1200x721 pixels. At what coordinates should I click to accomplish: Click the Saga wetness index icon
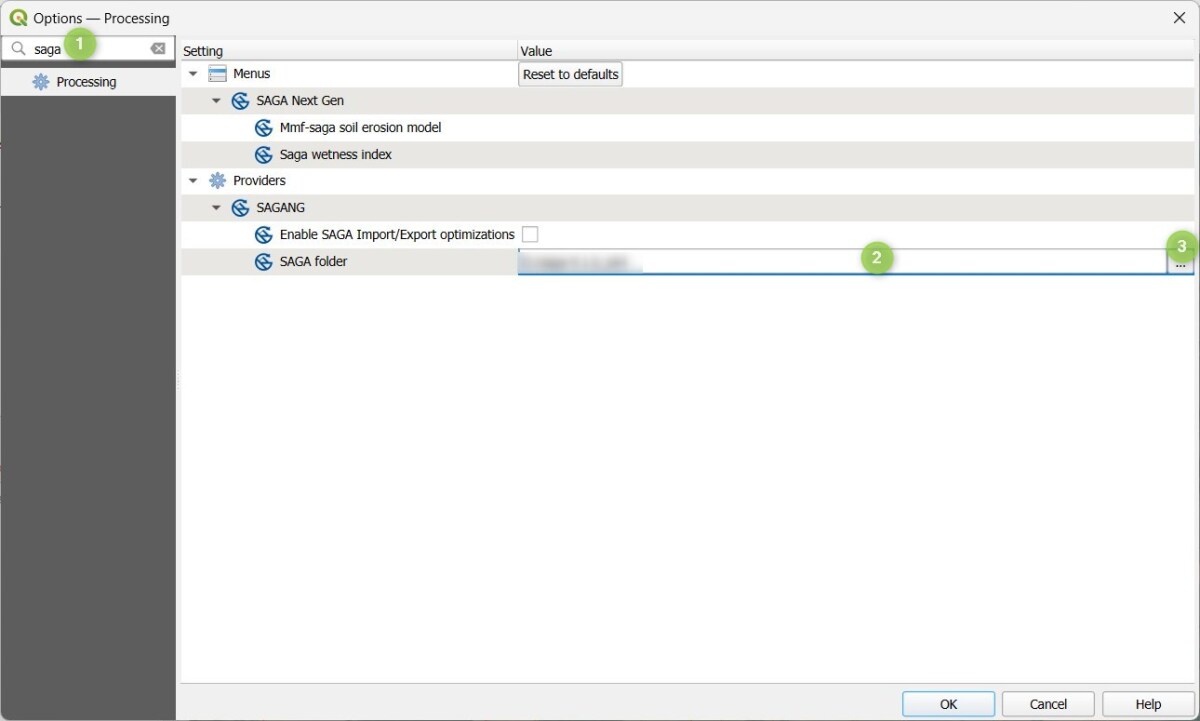tap(264, 155)
